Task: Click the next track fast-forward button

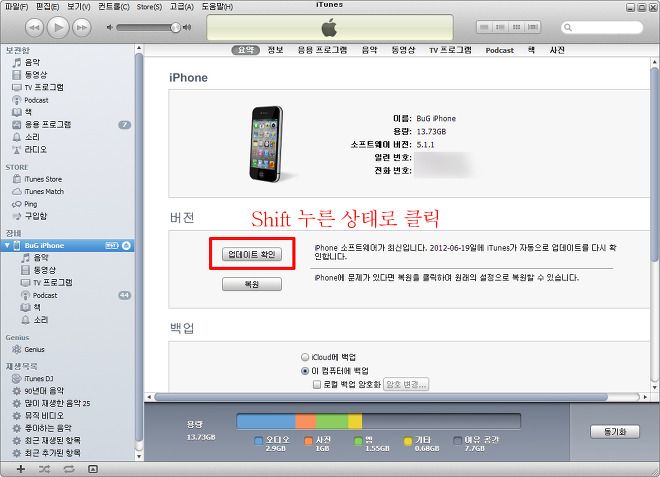Action: 82,28
